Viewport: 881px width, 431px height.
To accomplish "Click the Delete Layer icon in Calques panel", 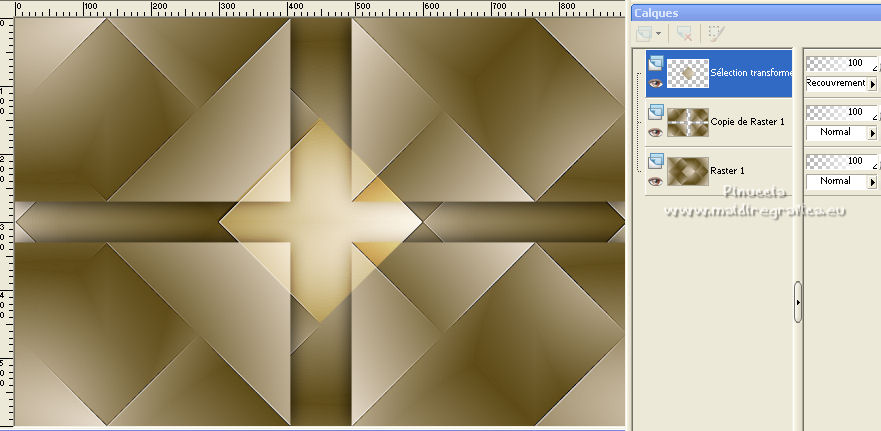I will coord(684,34).
